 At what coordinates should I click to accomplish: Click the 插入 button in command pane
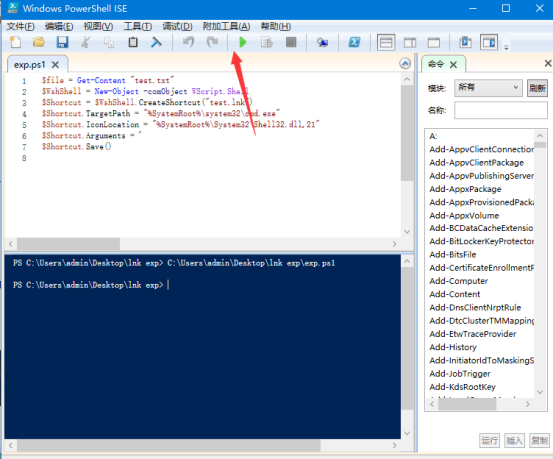coord(514,440)
